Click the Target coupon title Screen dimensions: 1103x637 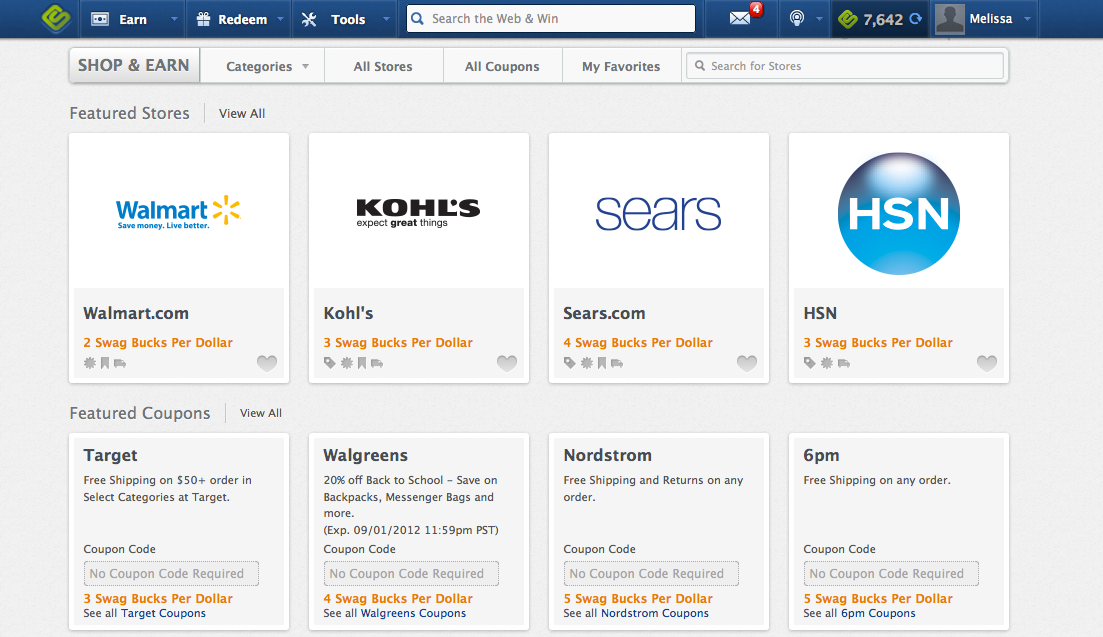tap(110, 456)
